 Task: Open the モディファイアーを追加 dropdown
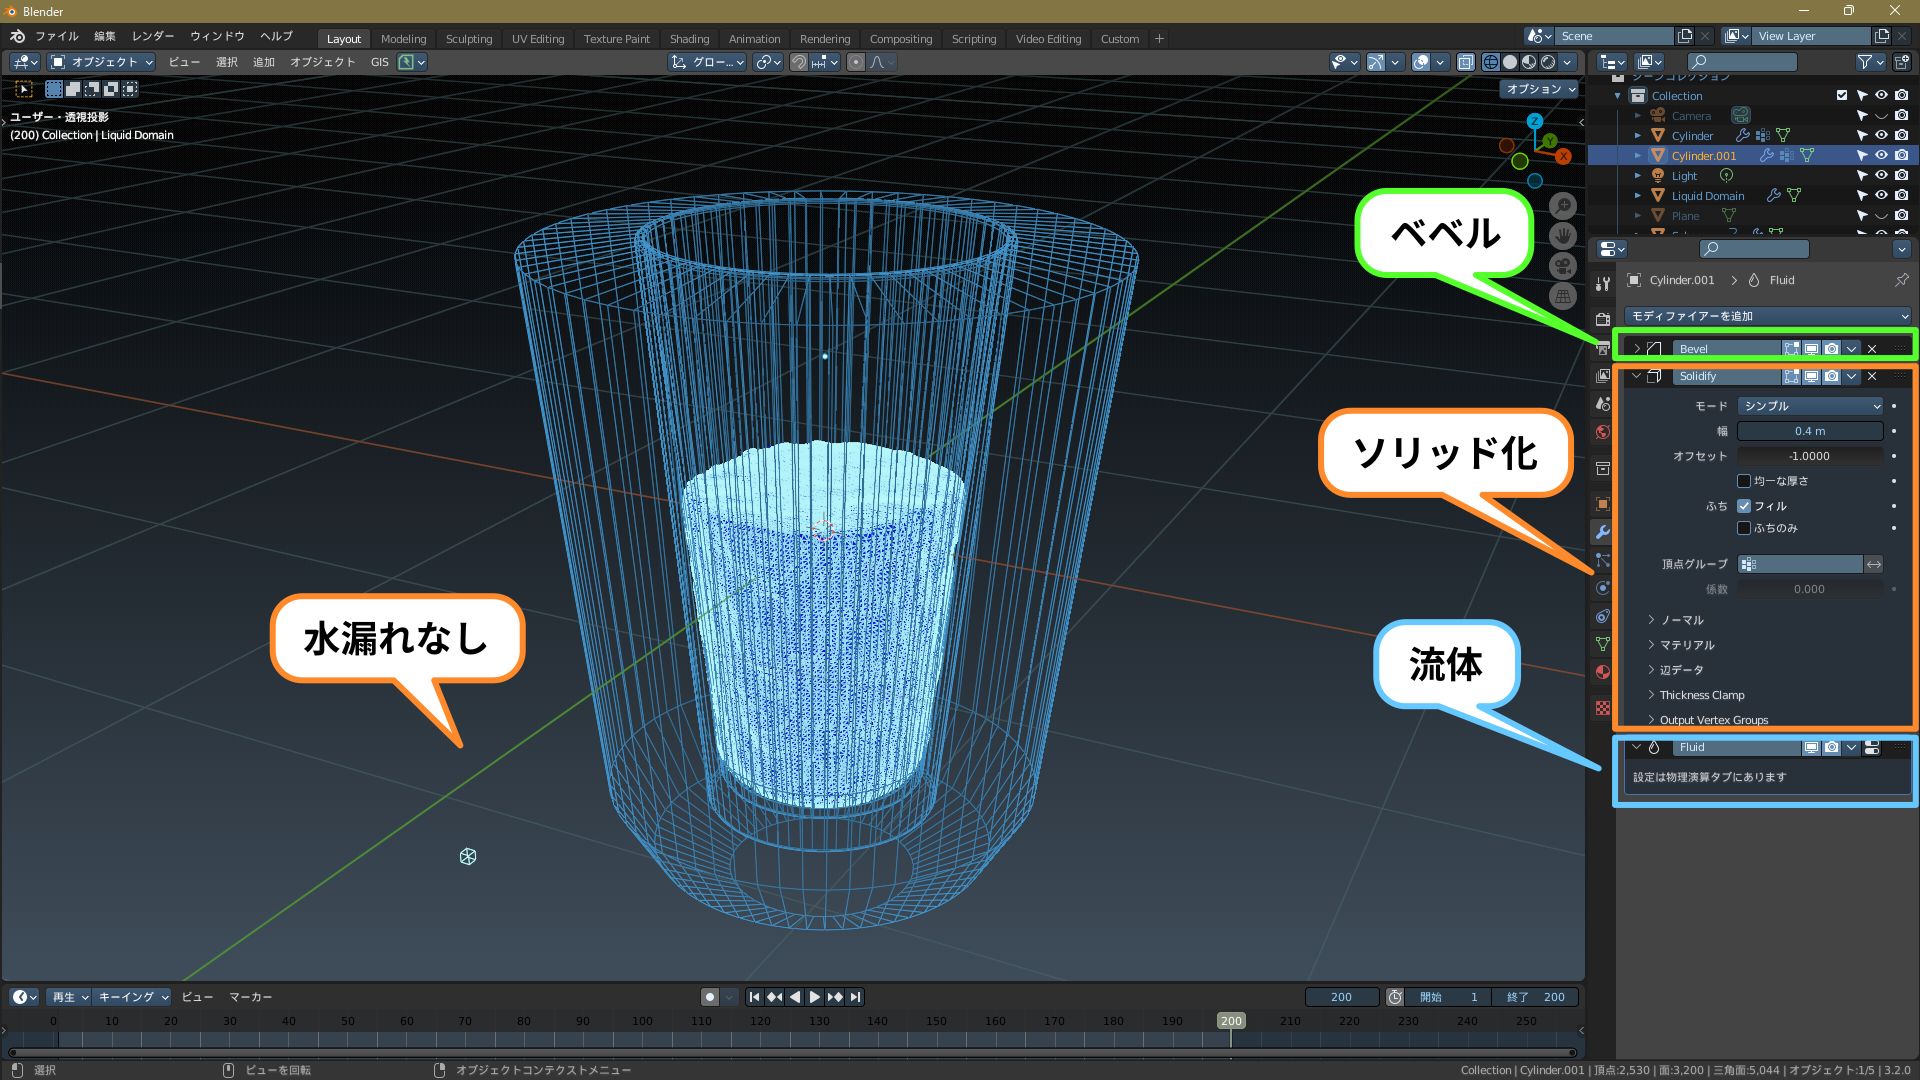[x=1766, y=316]
